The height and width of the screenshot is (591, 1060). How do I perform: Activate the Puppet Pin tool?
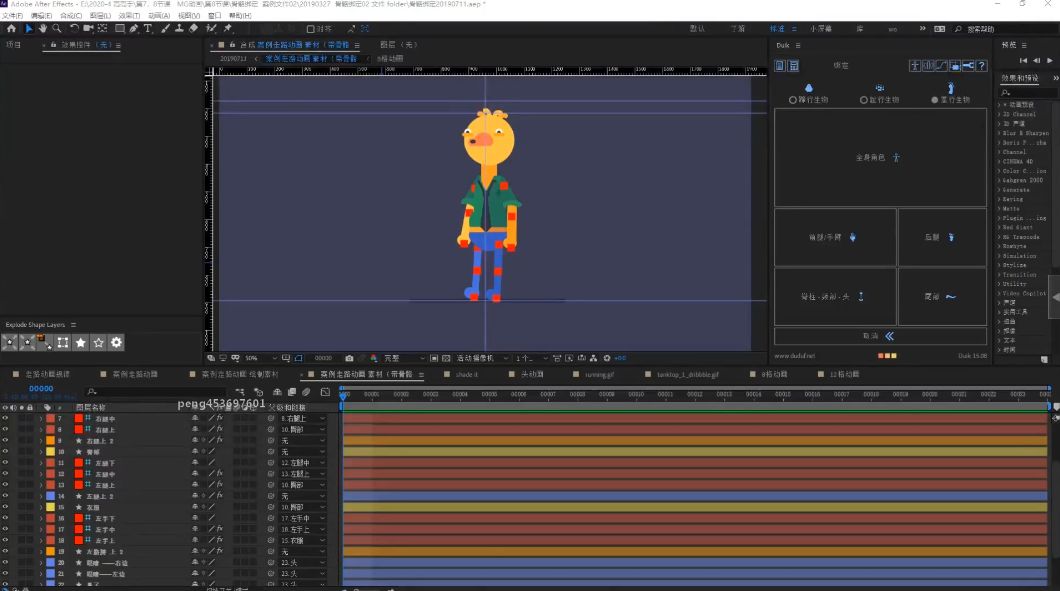(x=228, y=29)
